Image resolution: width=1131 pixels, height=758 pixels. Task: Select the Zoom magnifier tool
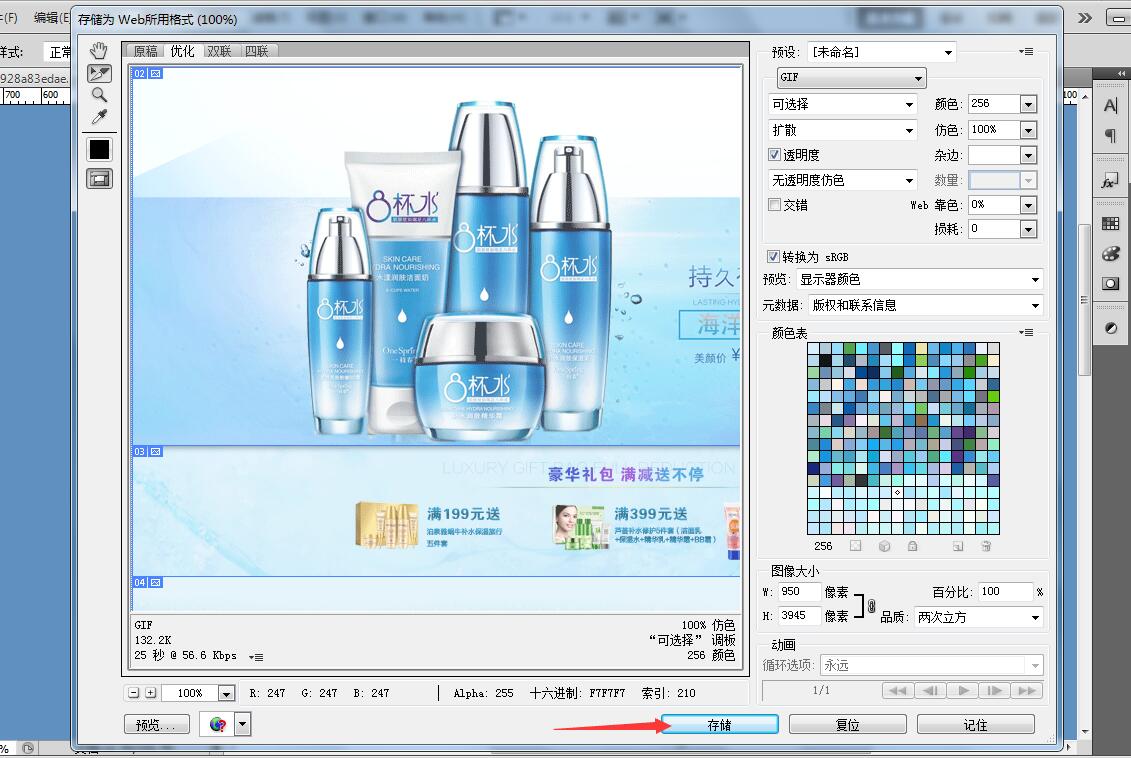pos(99,95)
